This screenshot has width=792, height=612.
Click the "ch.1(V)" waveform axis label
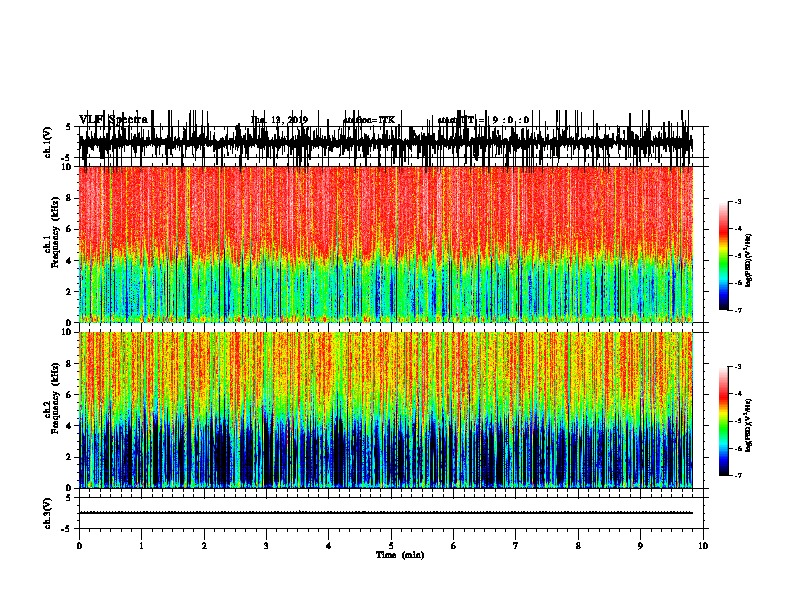[47, 142]
